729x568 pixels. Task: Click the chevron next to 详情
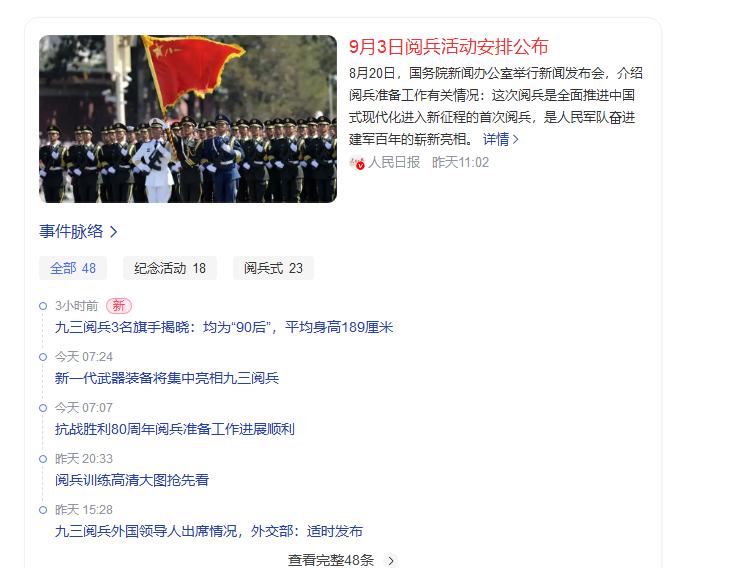[515, 139]
